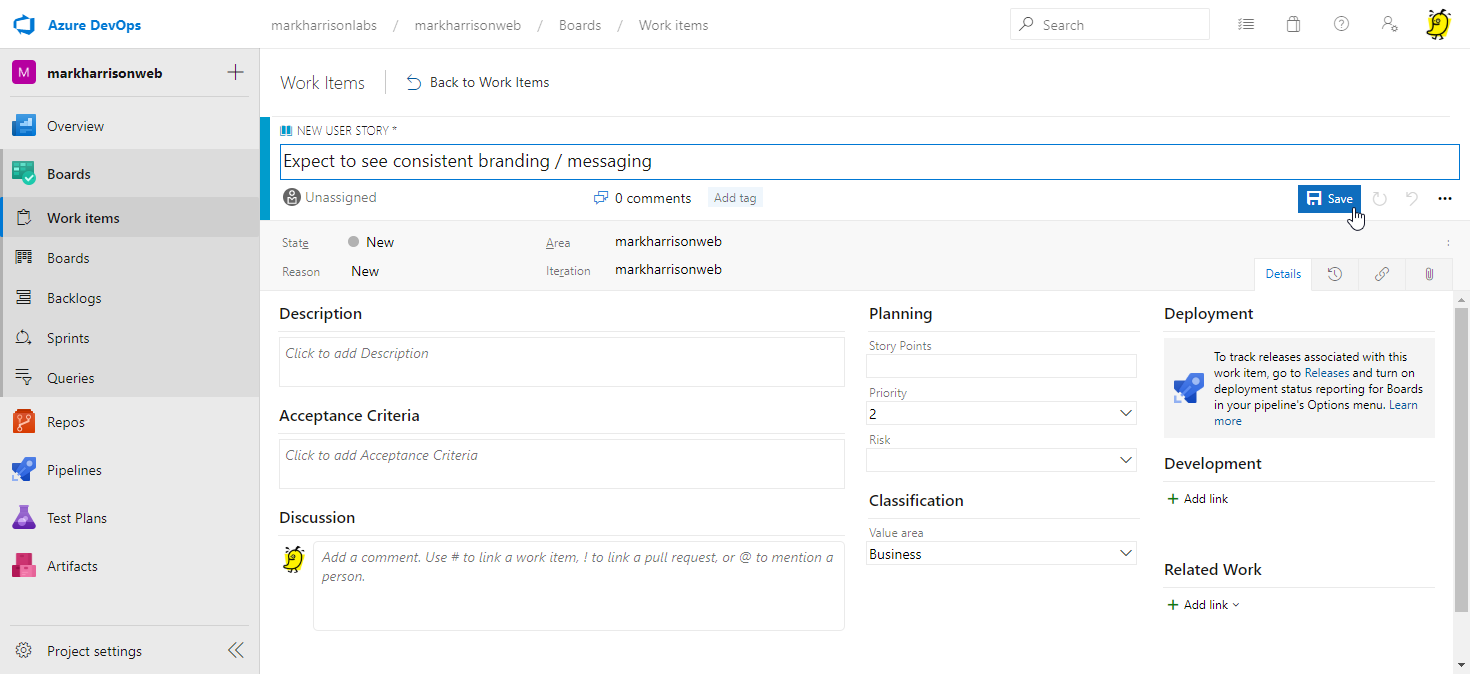The image size is (1470, 674).
Task: Open user settings icon in header
Action: (1389, 25)
